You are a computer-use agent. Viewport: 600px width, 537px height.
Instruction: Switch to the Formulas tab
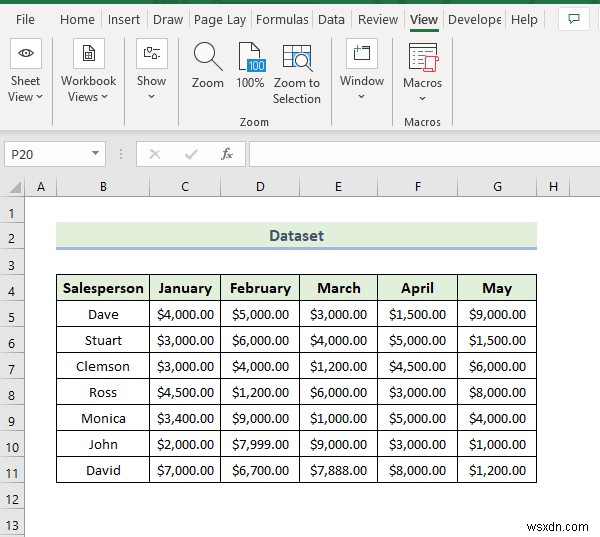click(282, 20)
